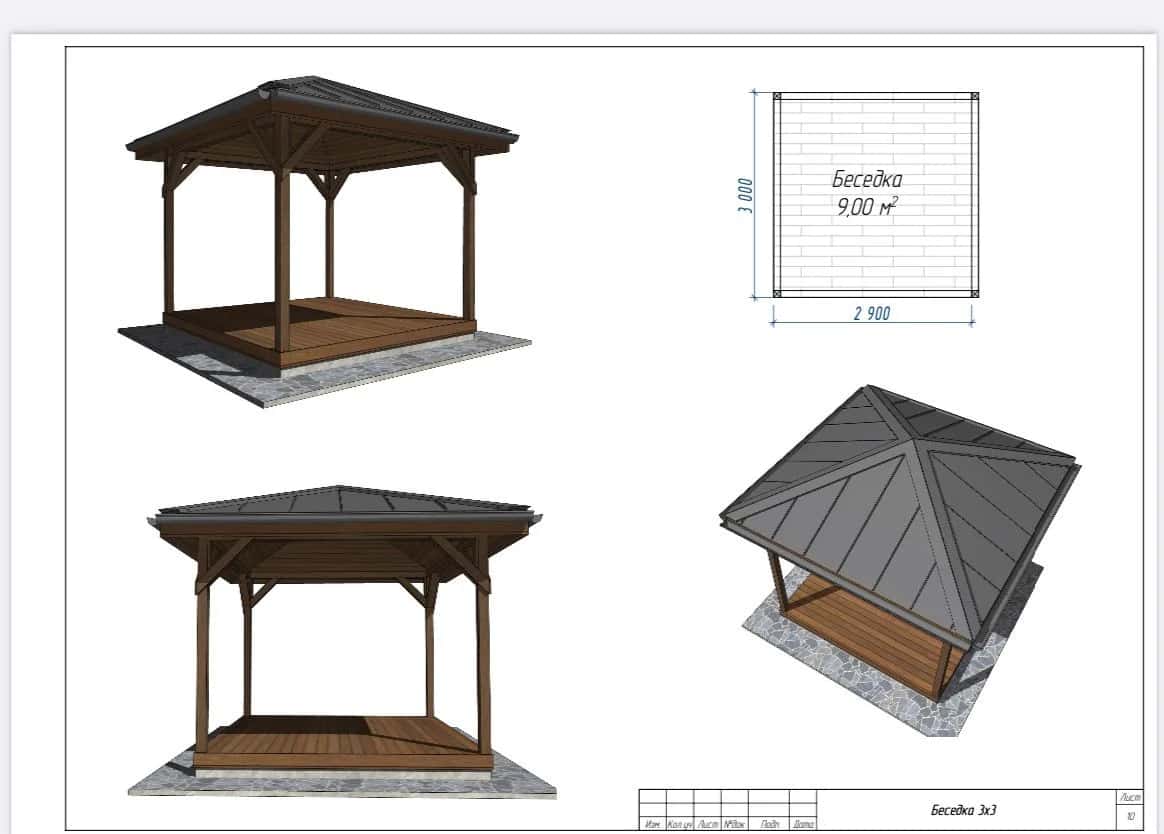Select the bottom-left post marker in plan
The width and height of the screenshot is (1164, 834).
[777, 294]
